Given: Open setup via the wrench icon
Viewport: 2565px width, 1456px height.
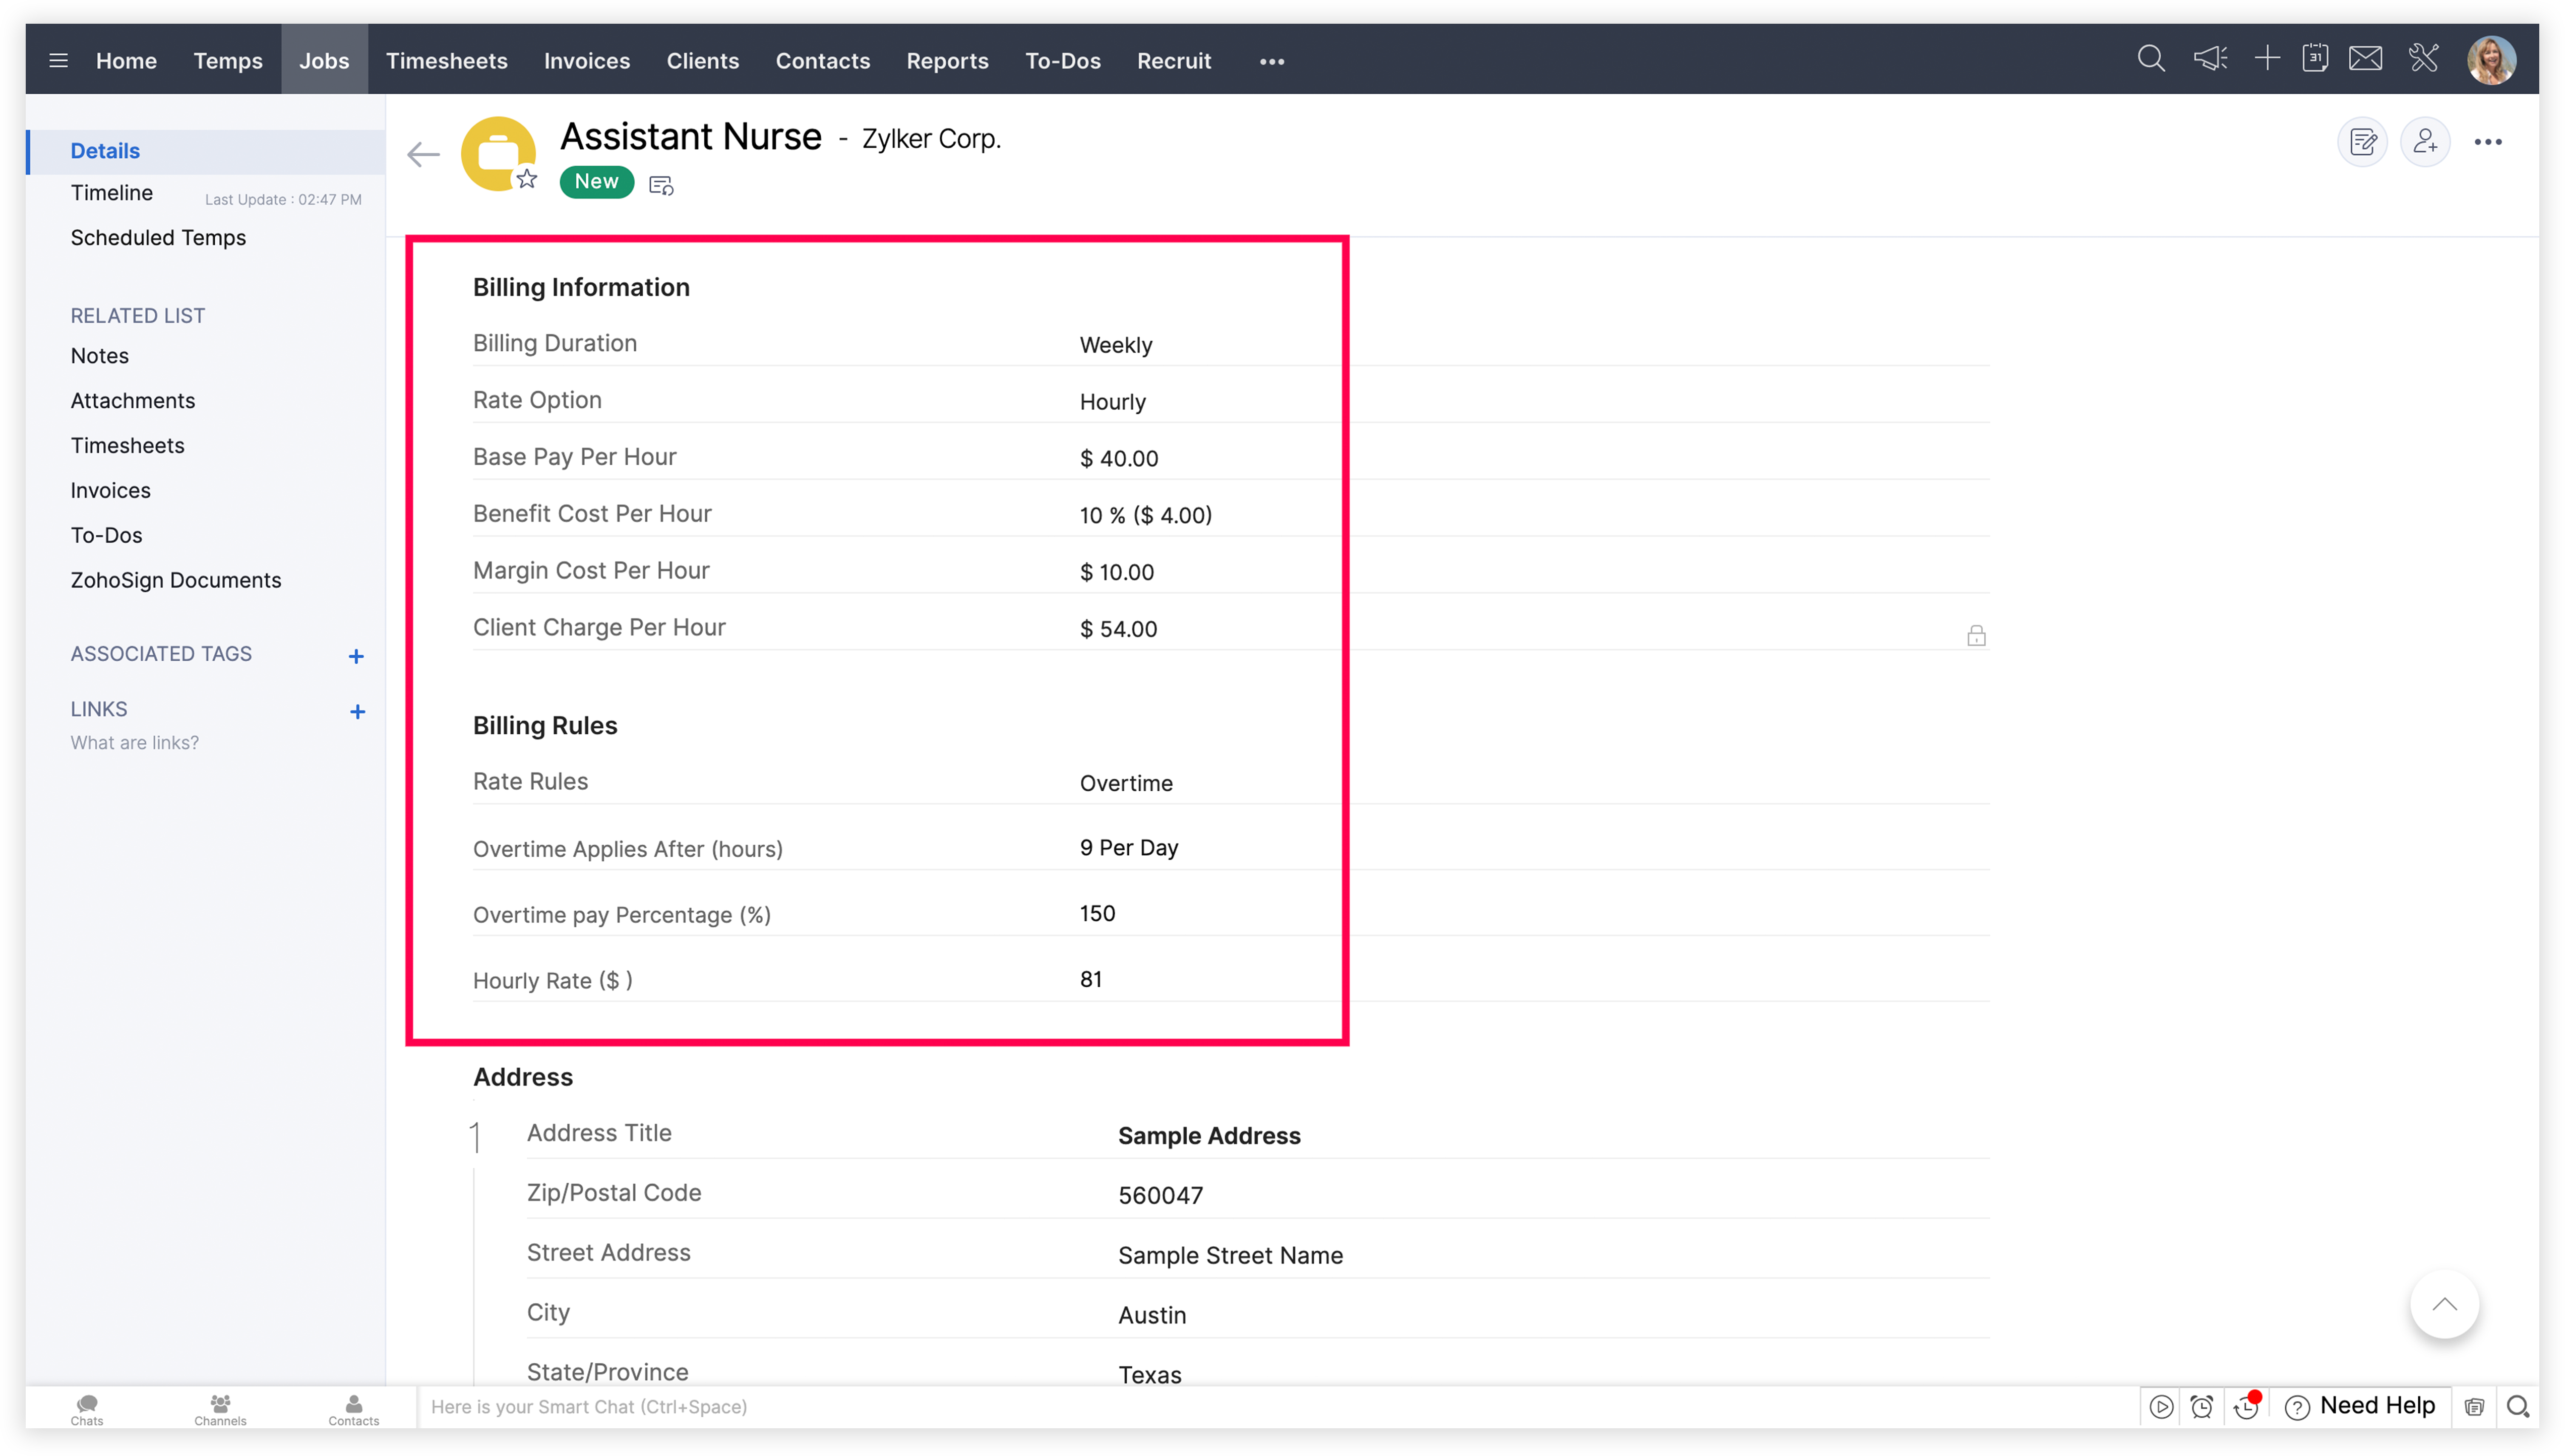Looking at the screenshot, I should pos(2423,59).
